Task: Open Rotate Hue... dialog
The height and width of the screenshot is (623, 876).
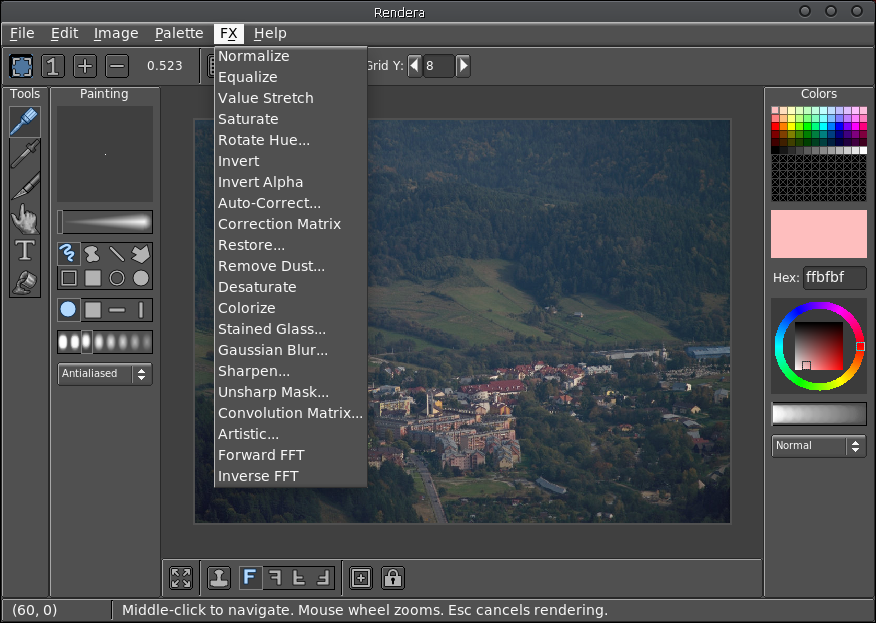Action: point(291,140)
